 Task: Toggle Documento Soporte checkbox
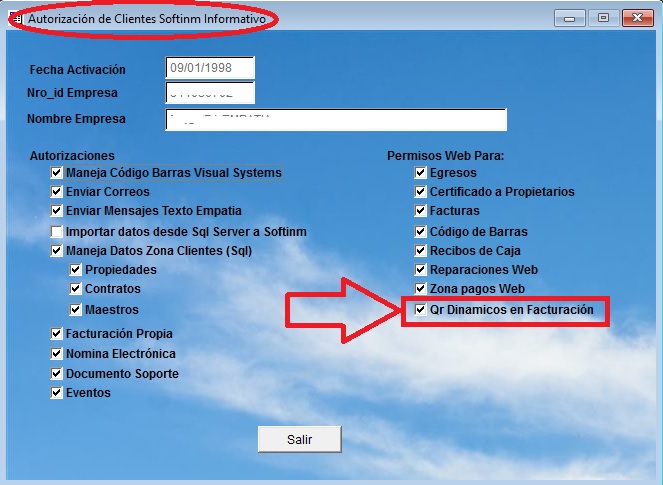56,374
